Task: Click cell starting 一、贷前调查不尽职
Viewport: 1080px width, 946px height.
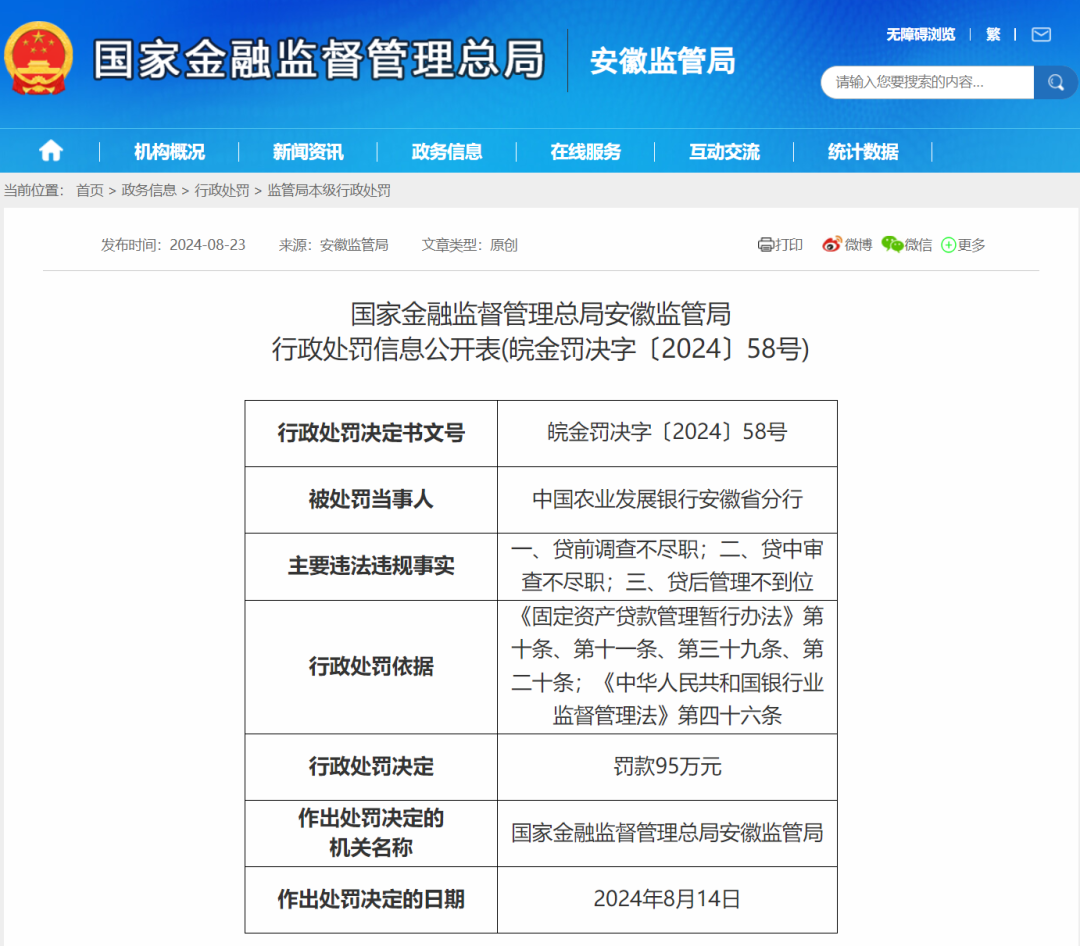Action: pyautogui.click(x=667, y=566)
